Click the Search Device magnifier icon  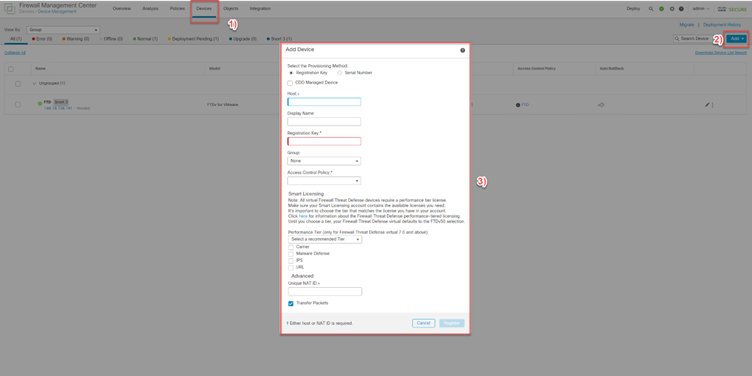coord(677,38)
